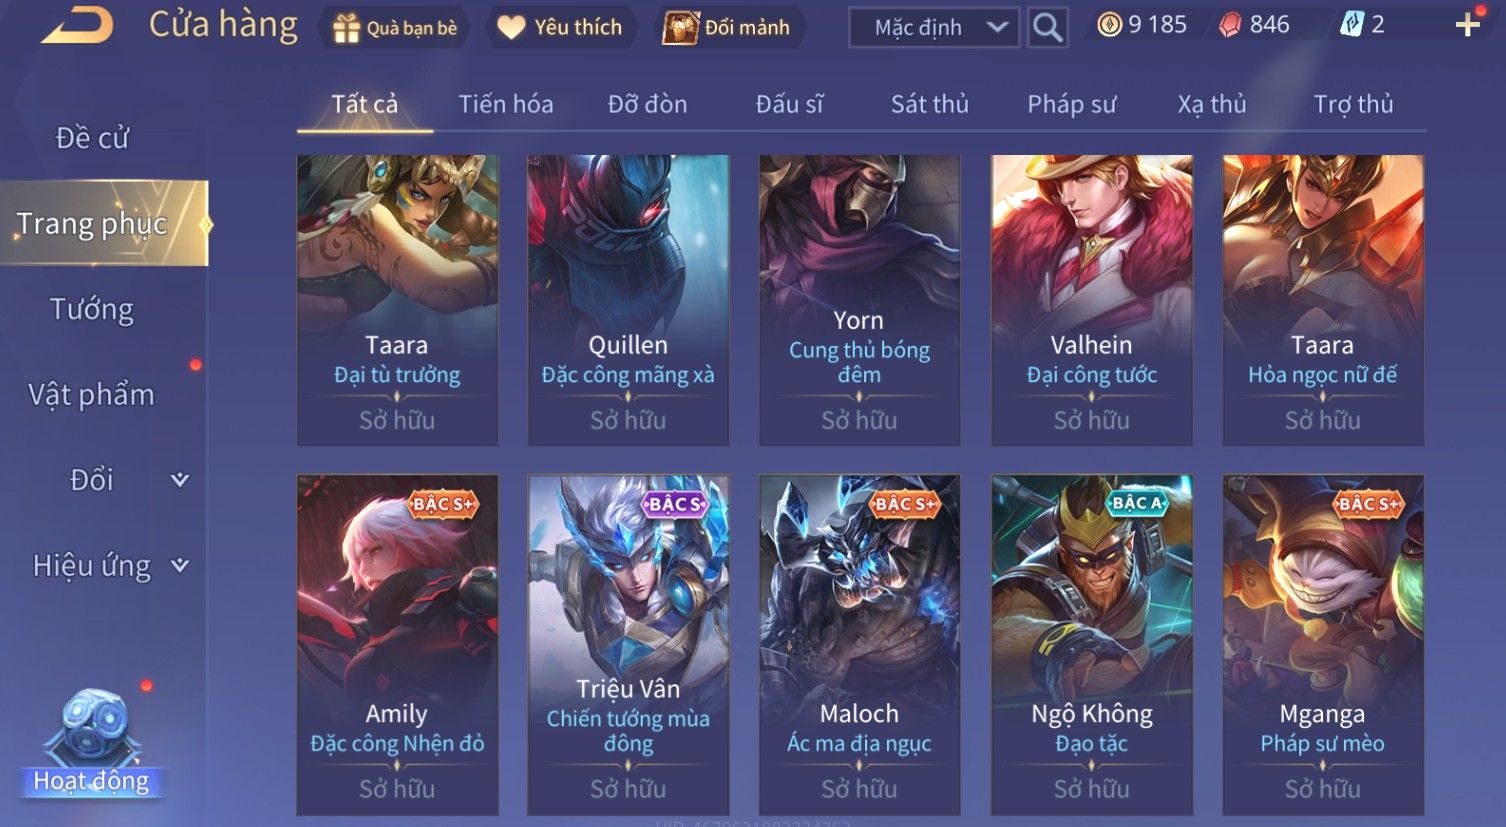The width and height of the screenshot is (1506, 827).
Task: Open the Mặc định sort dropdown
Action: 934,28
